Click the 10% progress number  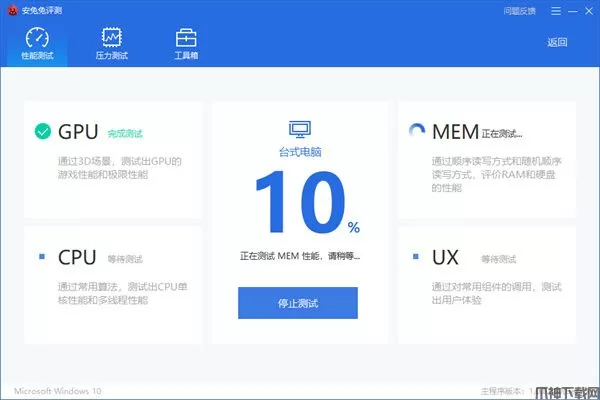point(308,202)
